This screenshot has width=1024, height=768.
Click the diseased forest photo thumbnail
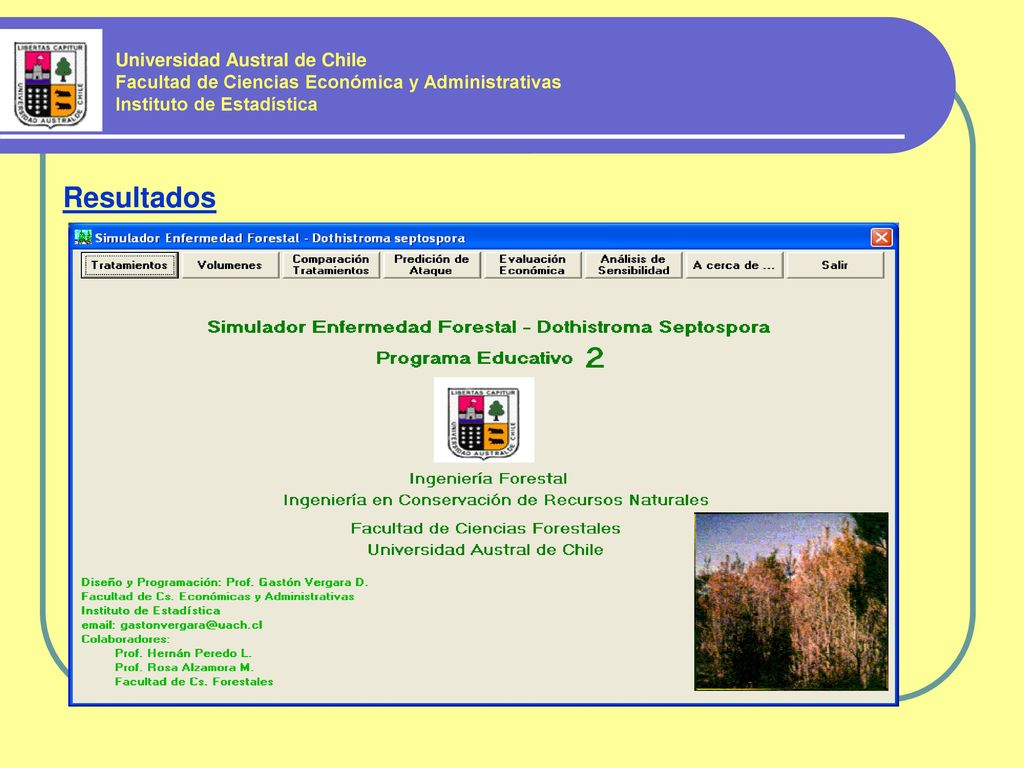(x=791, y=601)
